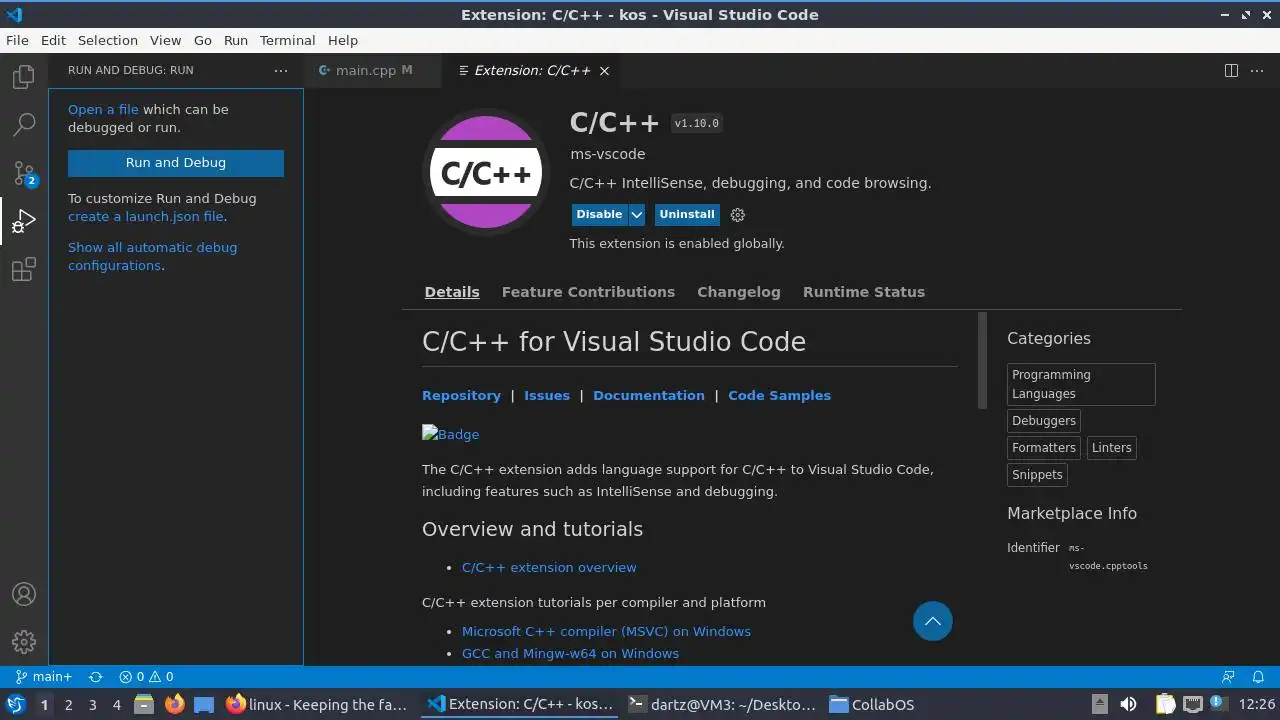This screenshot has width=1280, height=720.
Task: Switch to the main.cpp tab
Action: [x=372, y=71]
